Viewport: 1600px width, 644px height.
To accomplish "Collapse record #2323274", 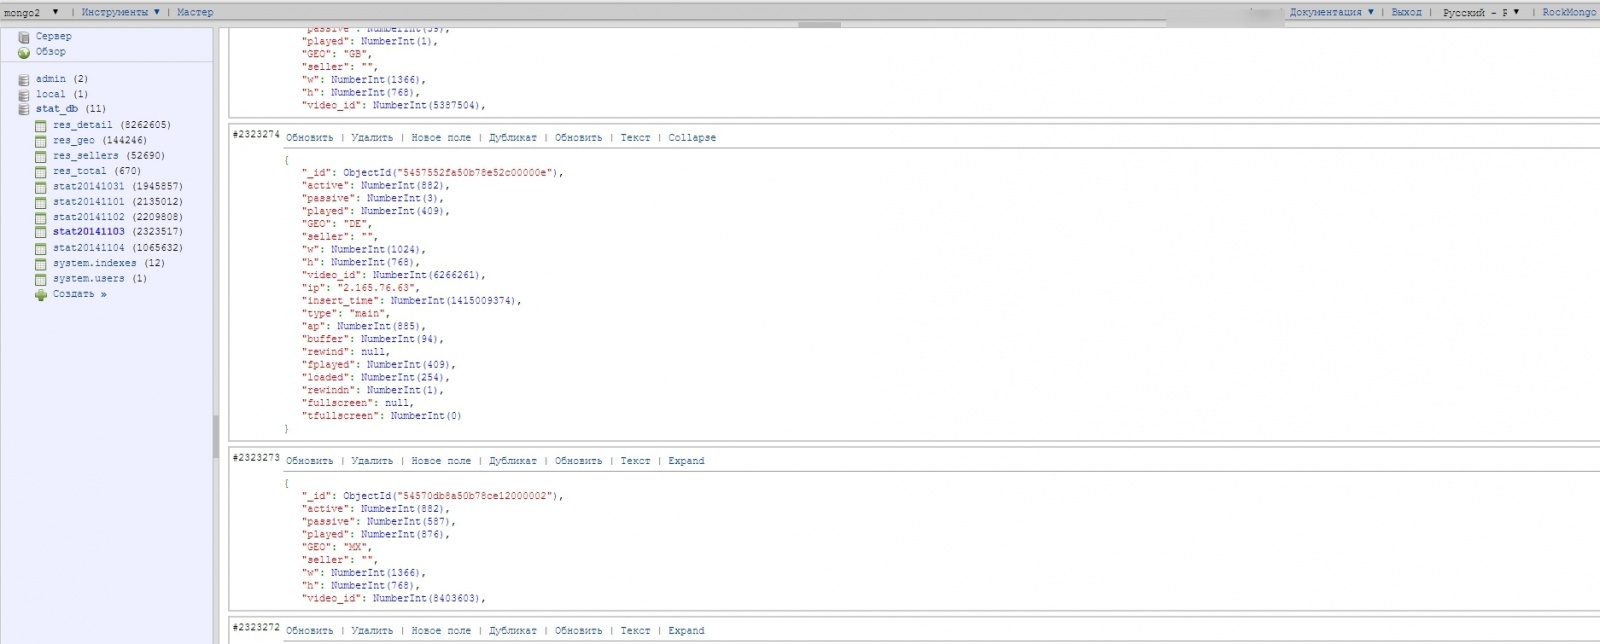I will click(x=692, y=138).
